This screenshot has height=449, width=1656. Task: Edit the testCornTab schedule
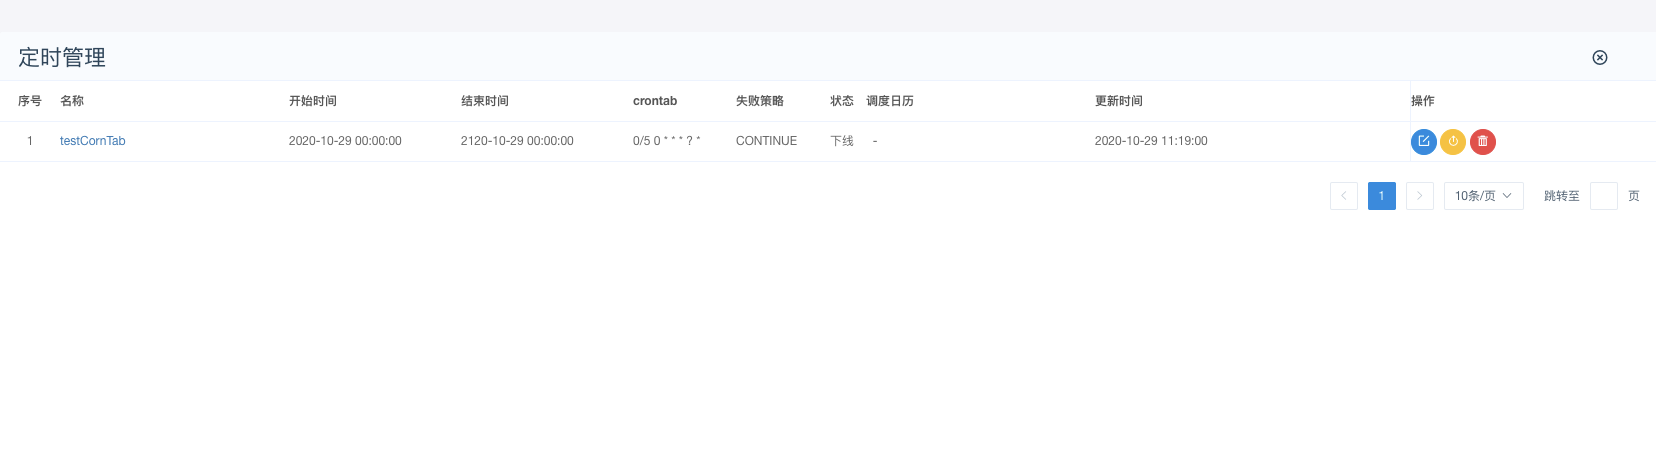1423,142
